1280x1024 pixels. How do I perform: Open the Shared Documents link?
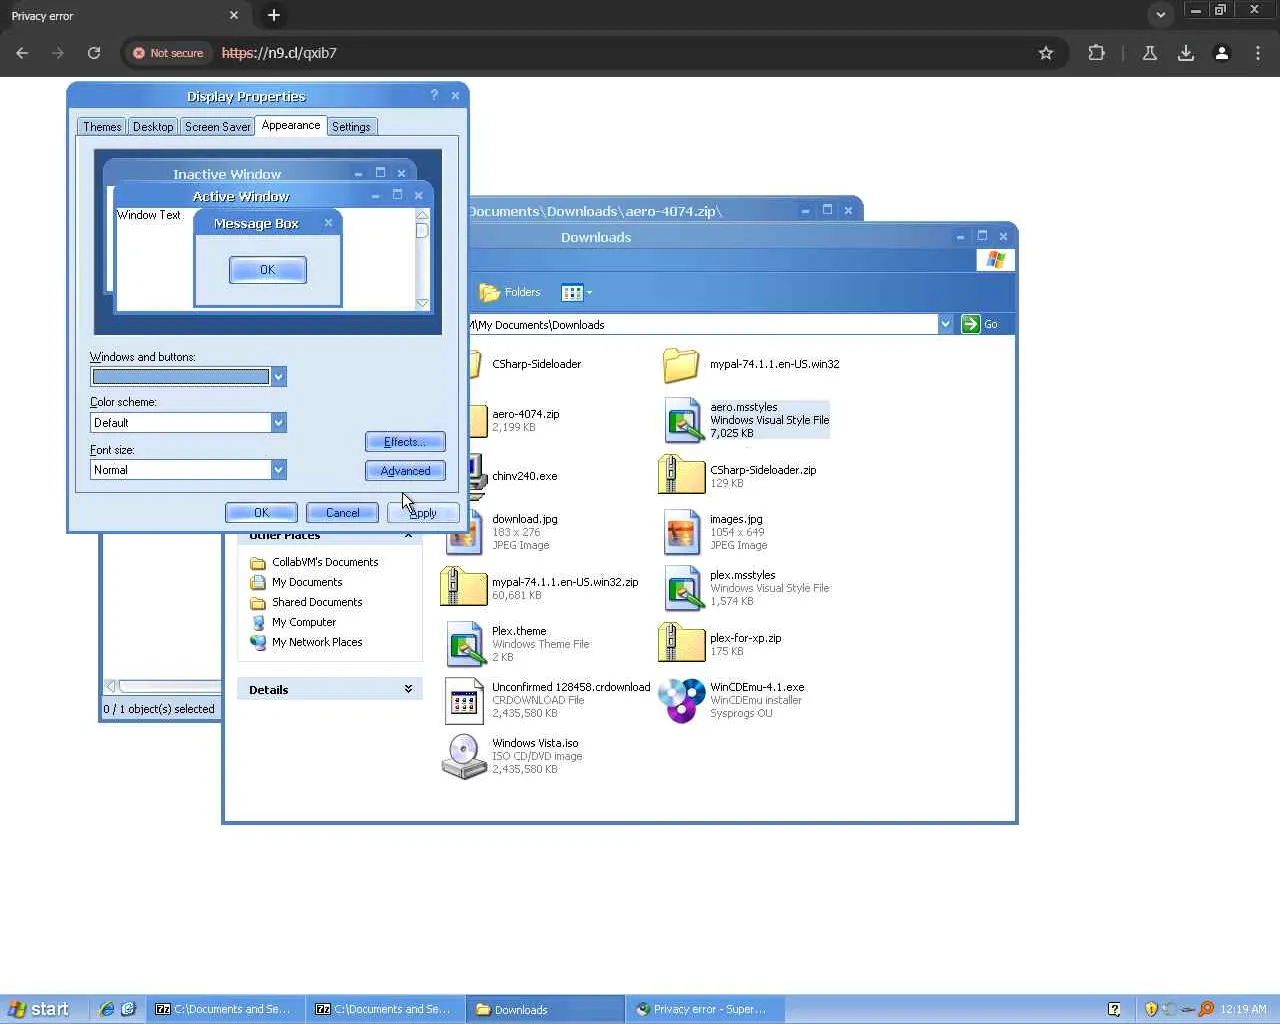click(x=317, y=602)
